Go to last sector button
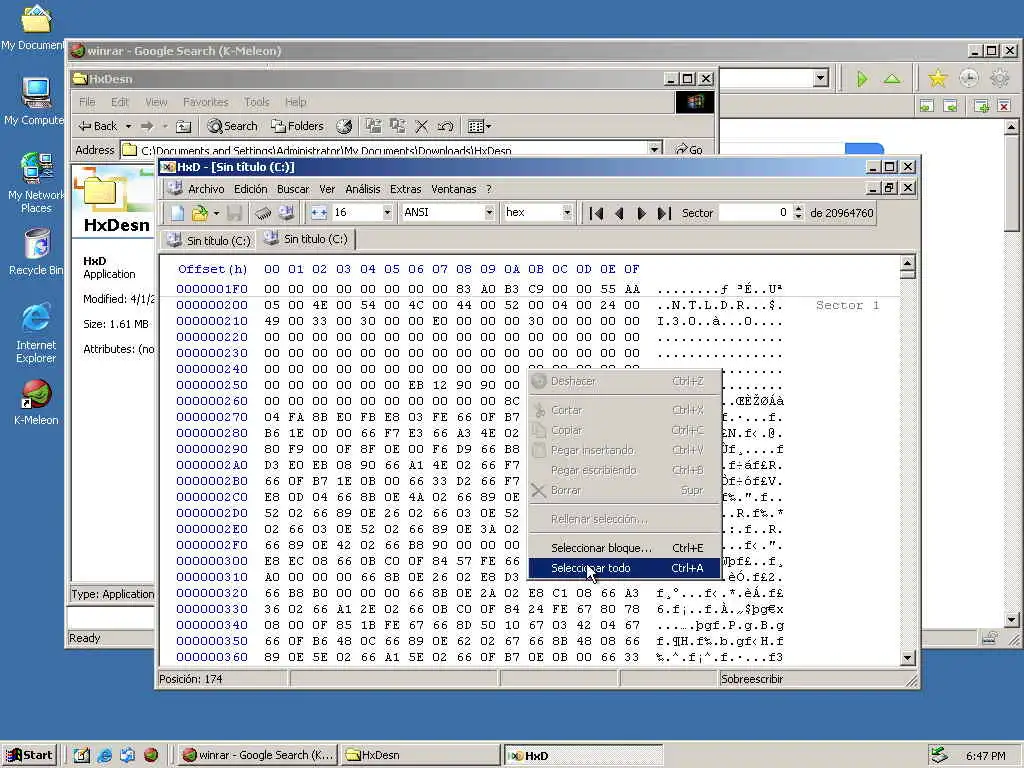 [664, 214]
